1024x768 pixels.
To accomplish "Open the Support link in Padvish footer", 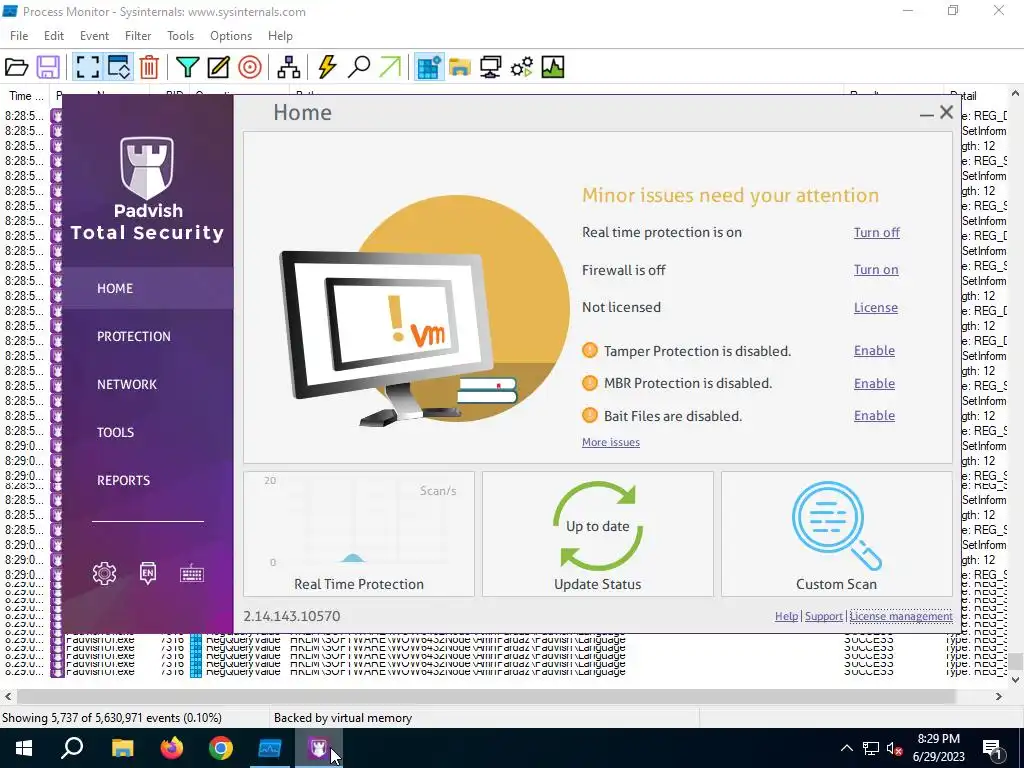I will click(x=824, y=616).
